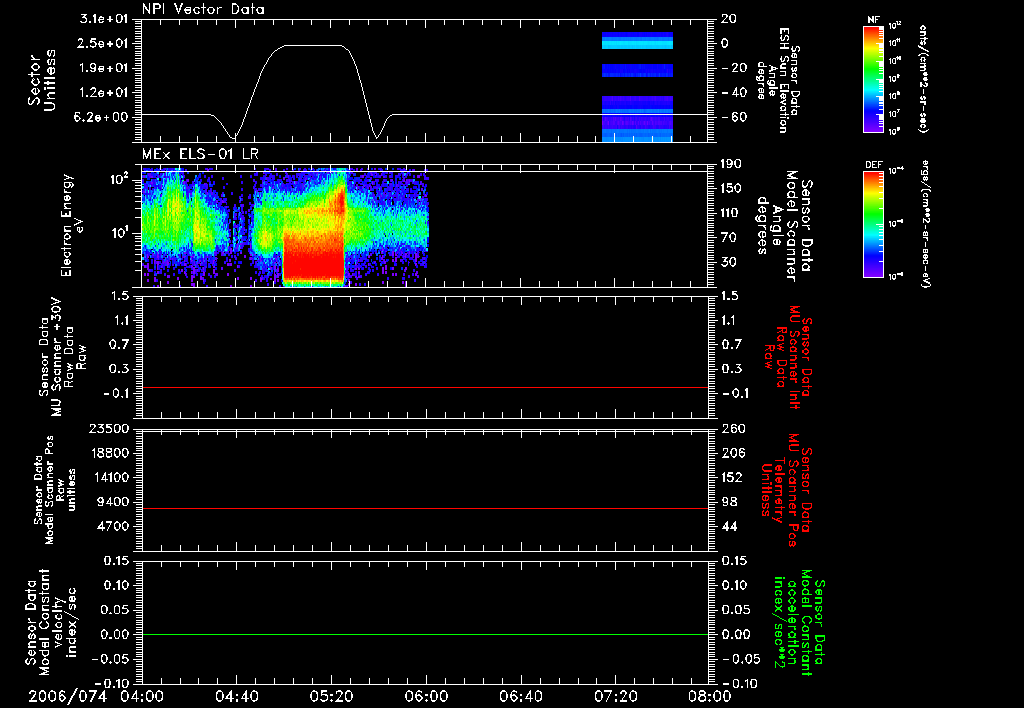Select the 'NPI Vector Data' panel title
This screenshot has height=708, width=1024.
pos(203,9)
